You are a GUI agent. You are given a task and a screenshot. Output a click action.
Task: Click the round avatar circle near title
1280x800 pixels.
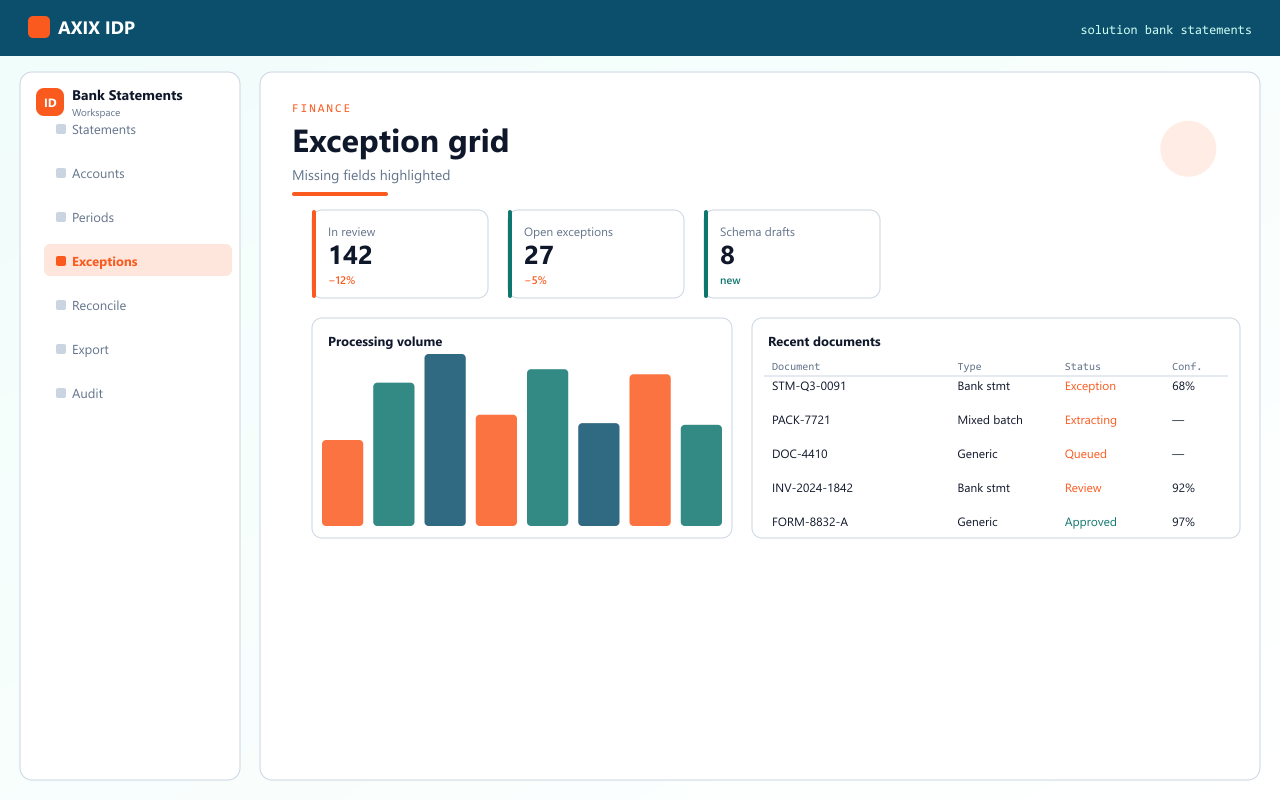pyautogui.click(x=1188, y=149)
